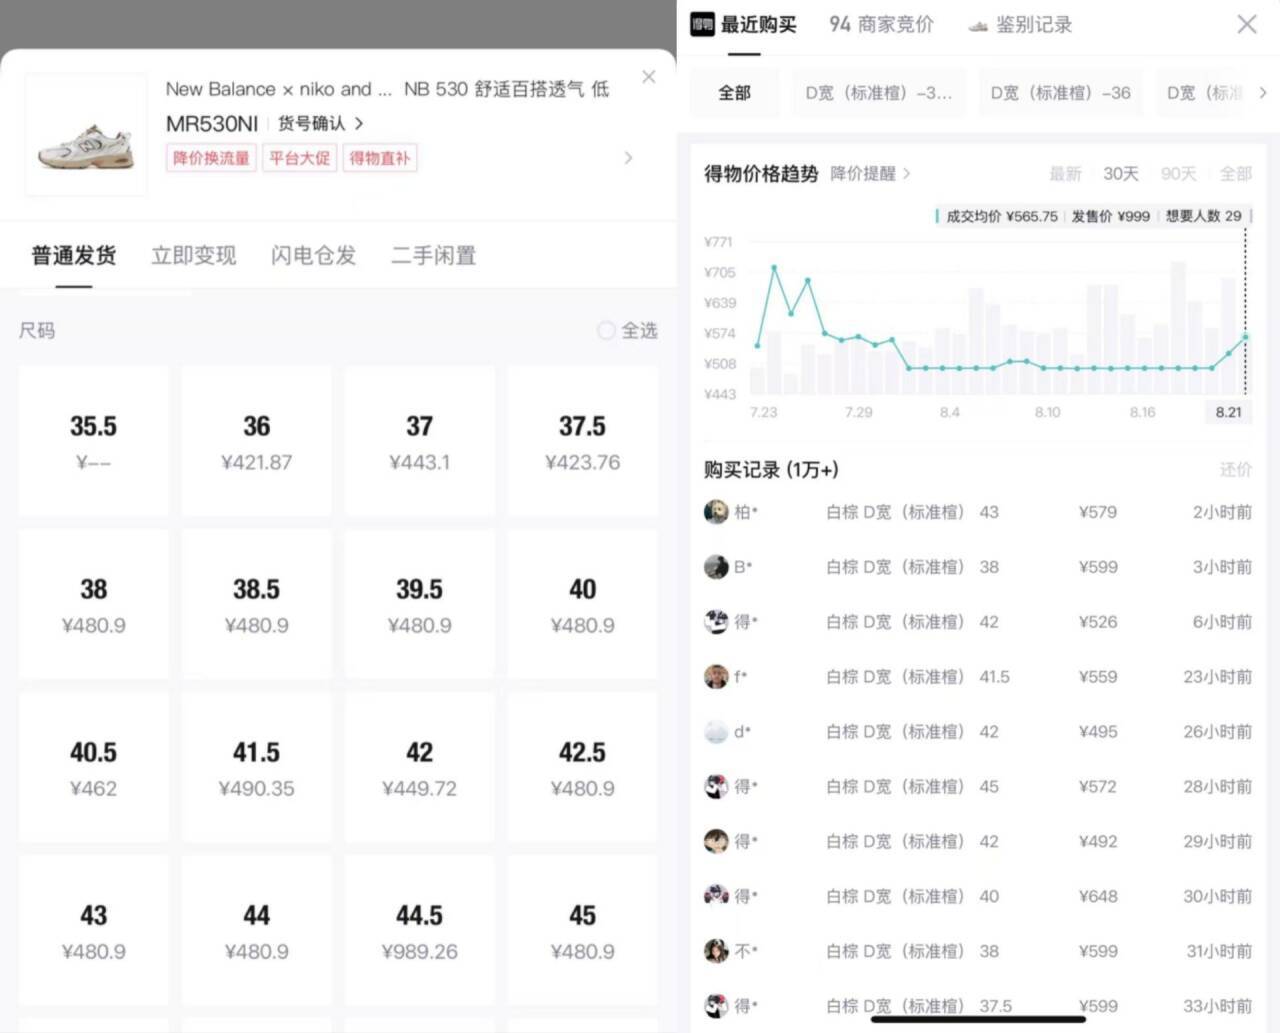The height and width of the screenshot is (1033, 1280).
Task: Open the New Balance MR530NI shoe thumbnail
Action: [x=86, y=134]
